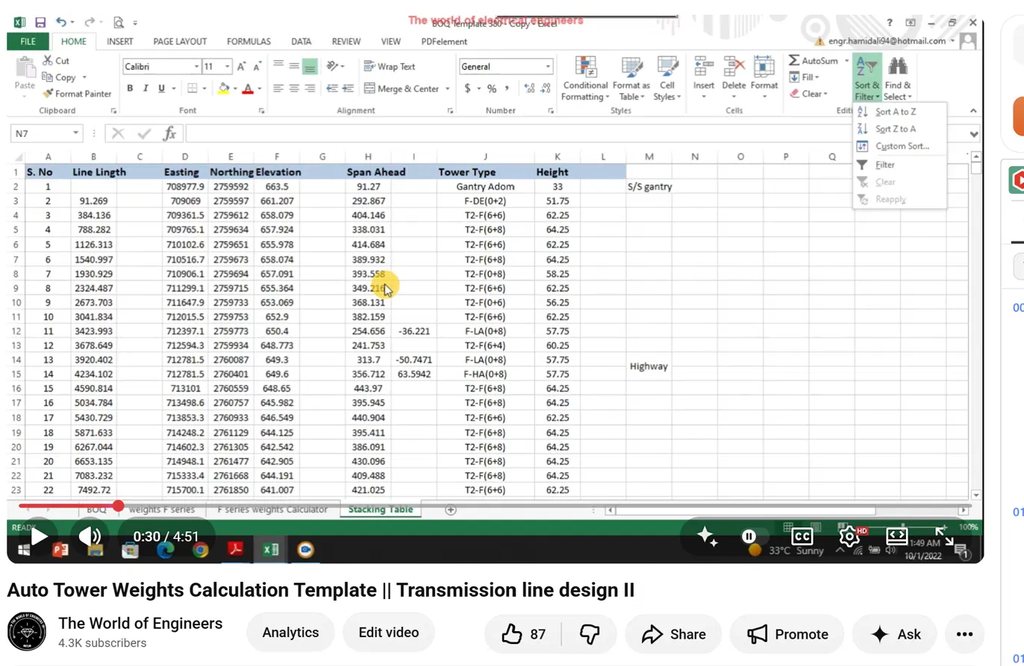The height and width of the screenshot is (666, 1024).
Task: Open the FILE tab
Action: [28, 41]
